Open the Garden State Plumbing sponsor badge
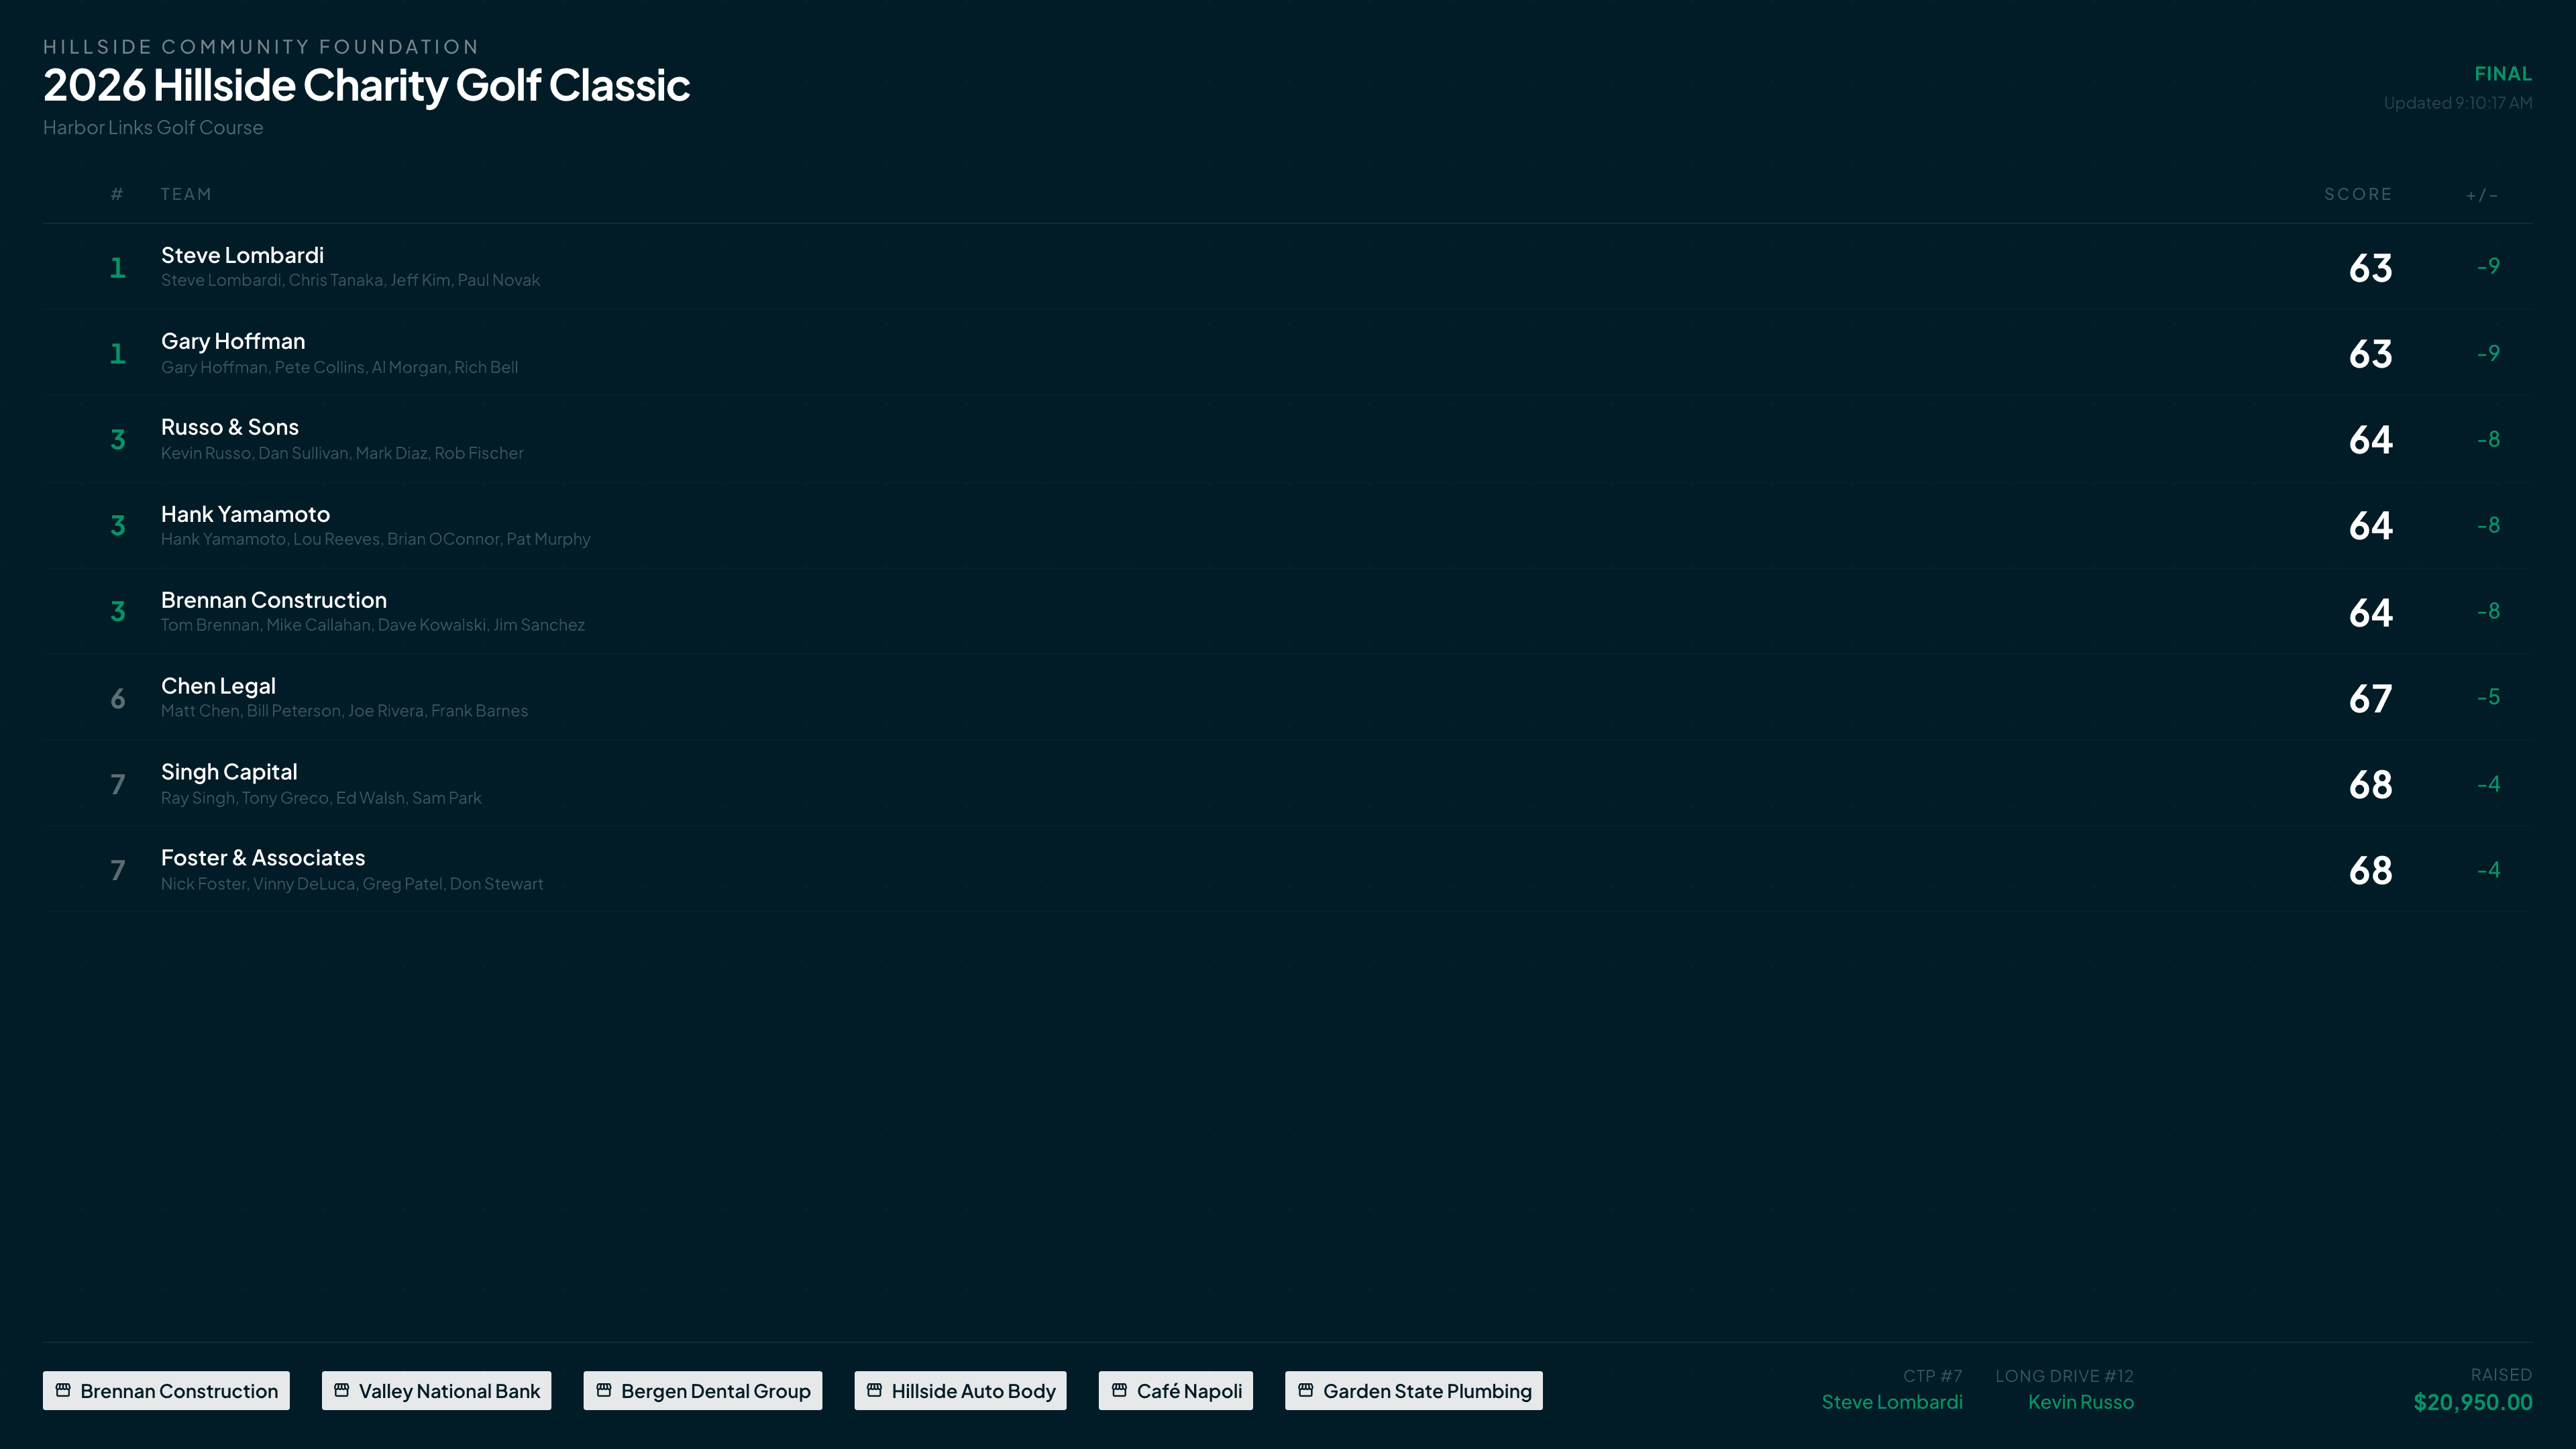2576x1449 pixels. [x=1414, y=1391]
